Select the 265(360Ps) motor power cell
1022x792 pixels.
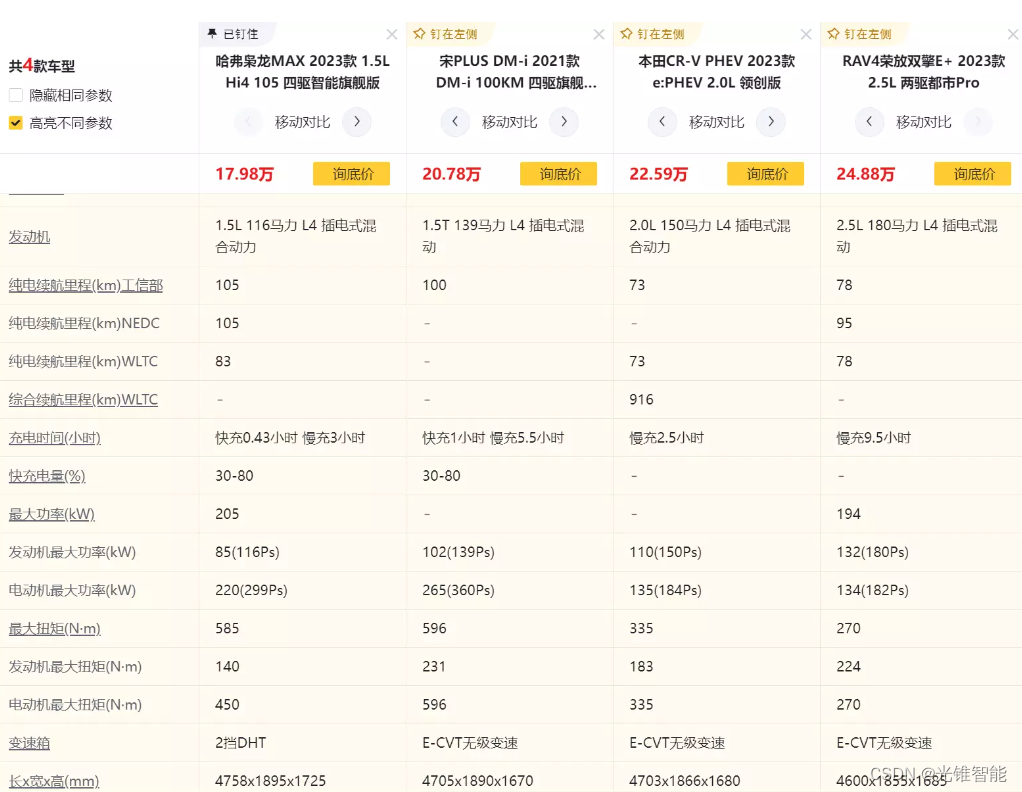(x=458, y=591)
